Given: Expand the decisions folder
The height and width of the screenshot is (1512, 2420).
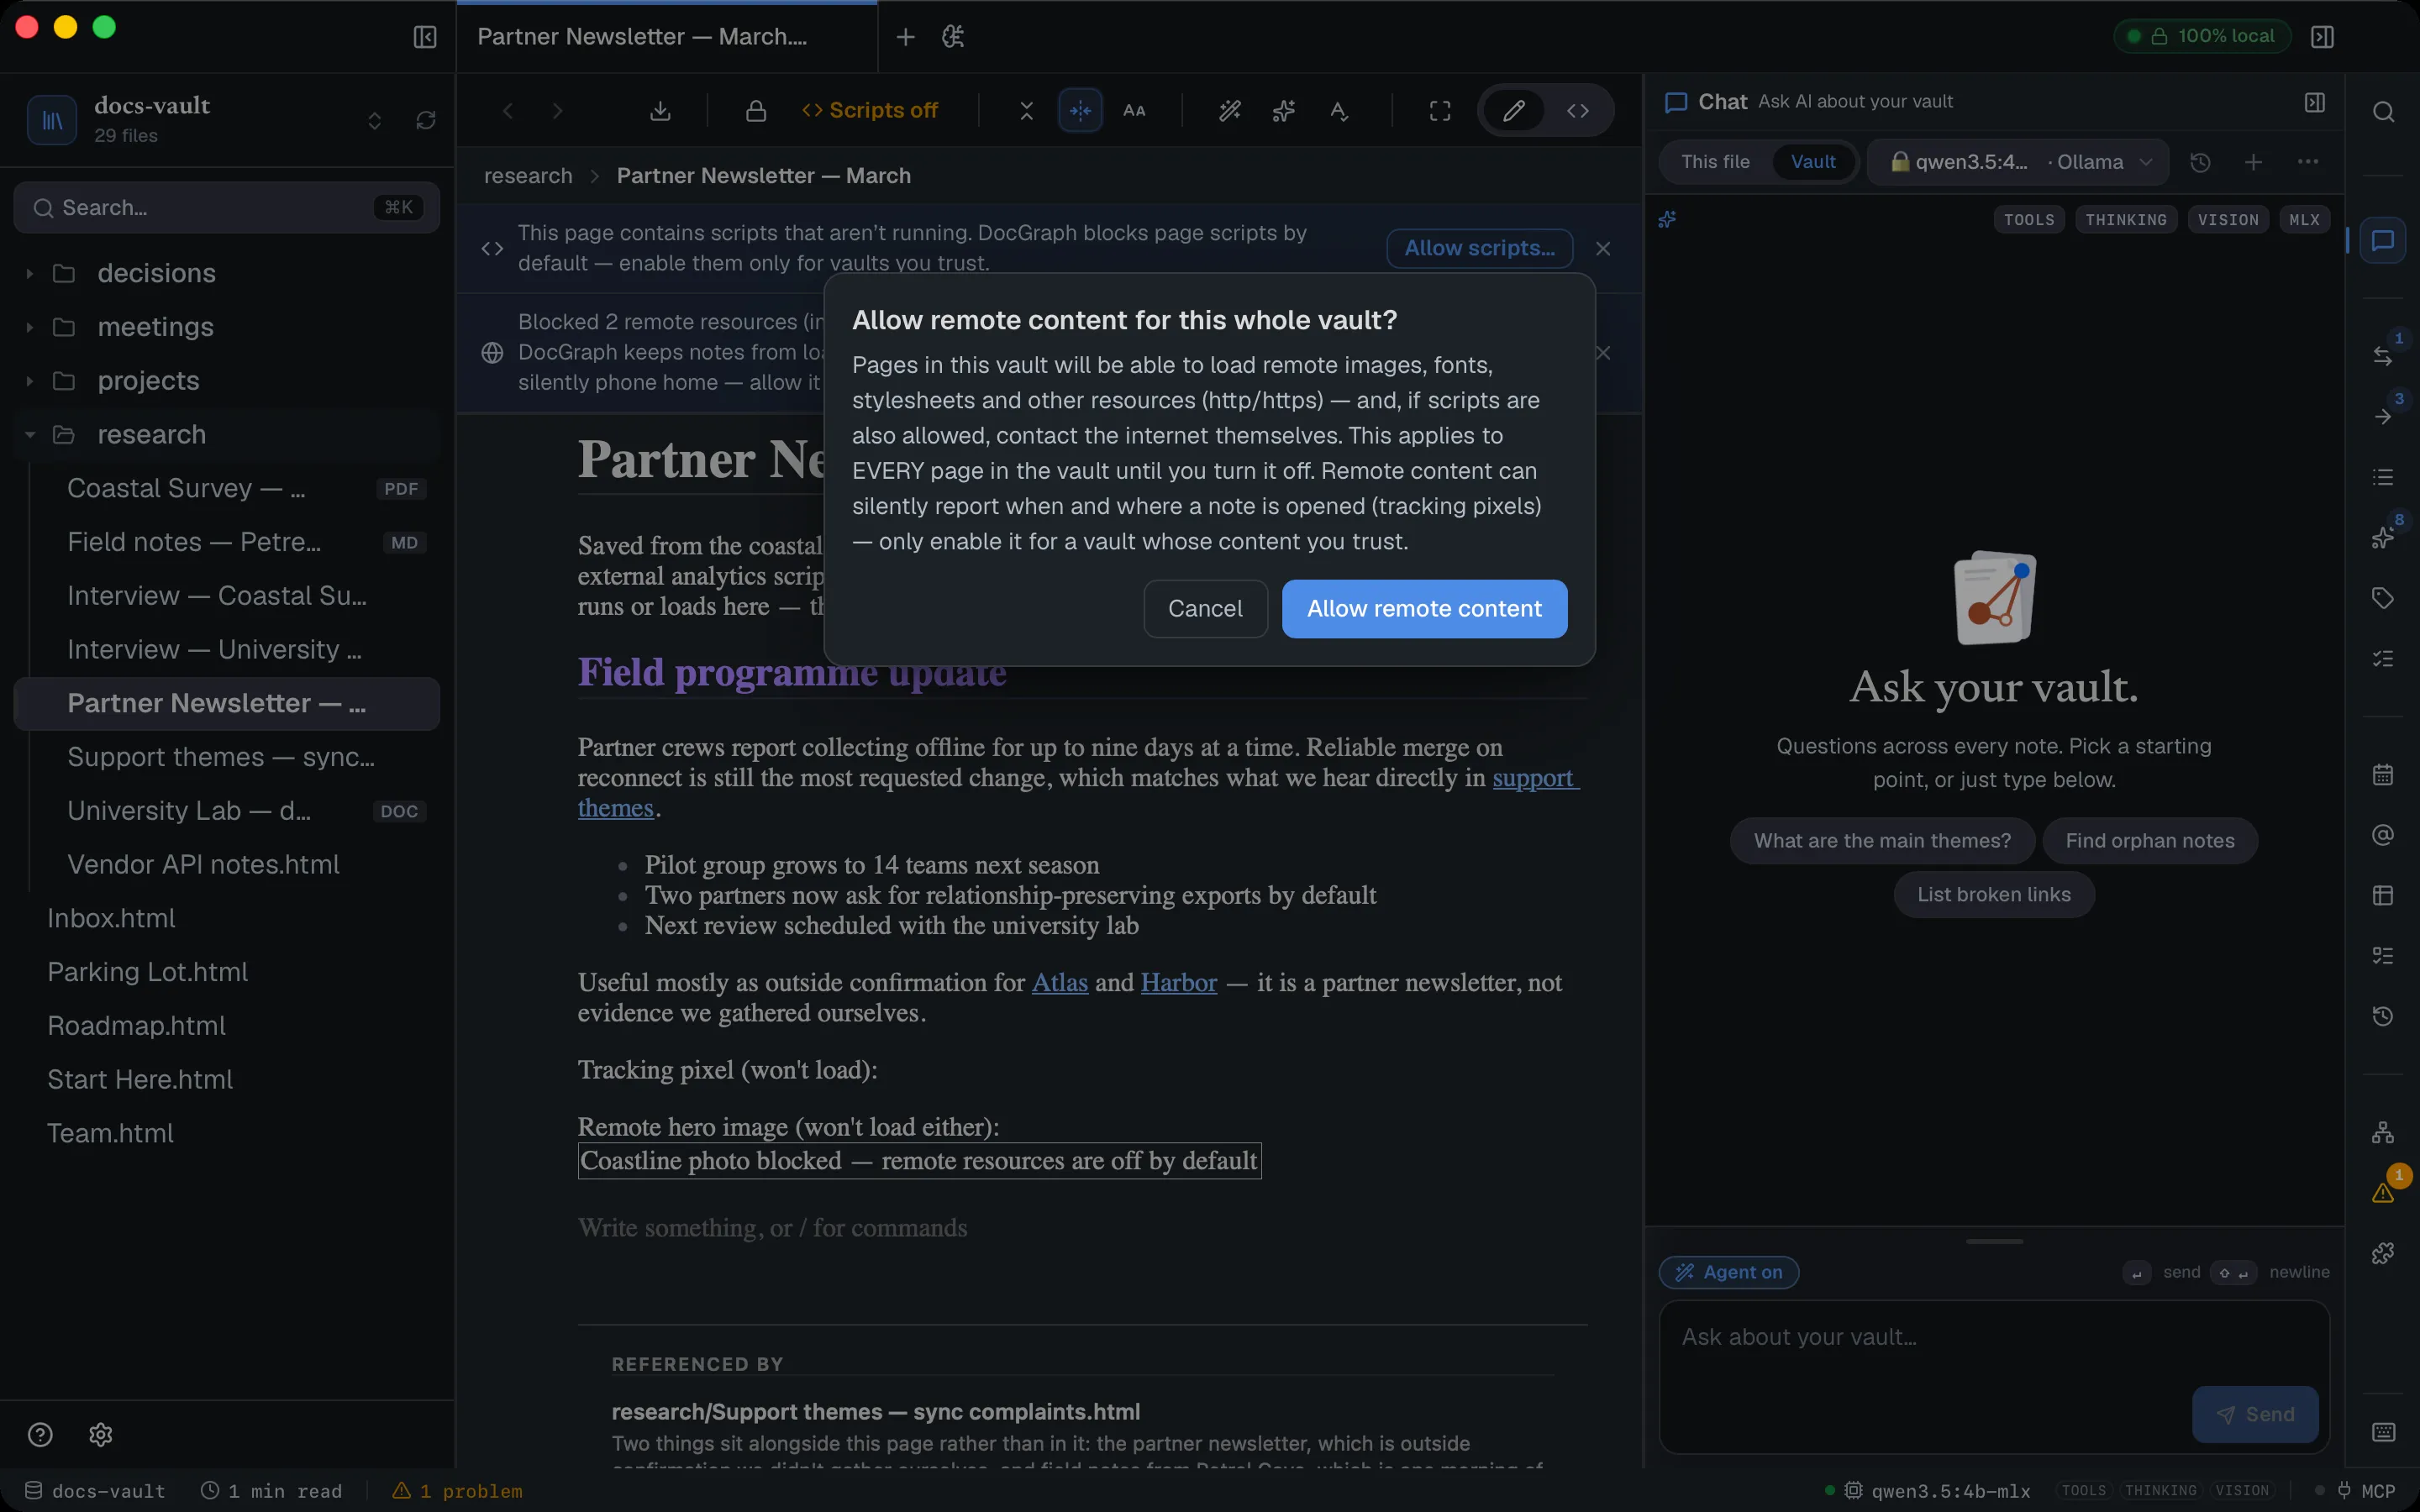Looking at the screenshot, I should point(29,273).
